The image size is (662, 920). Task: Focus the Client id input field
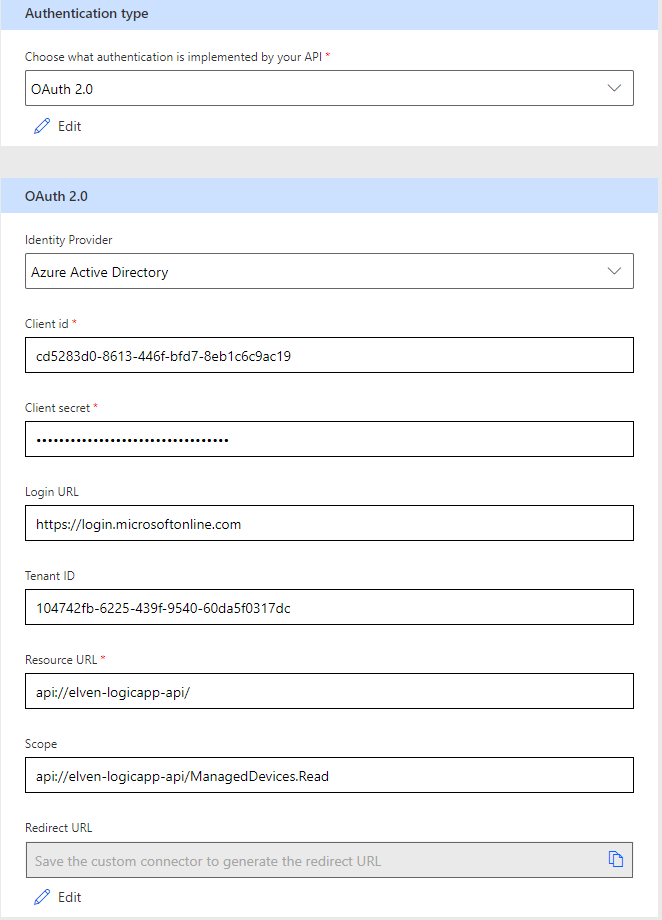(x=329, y=355)
